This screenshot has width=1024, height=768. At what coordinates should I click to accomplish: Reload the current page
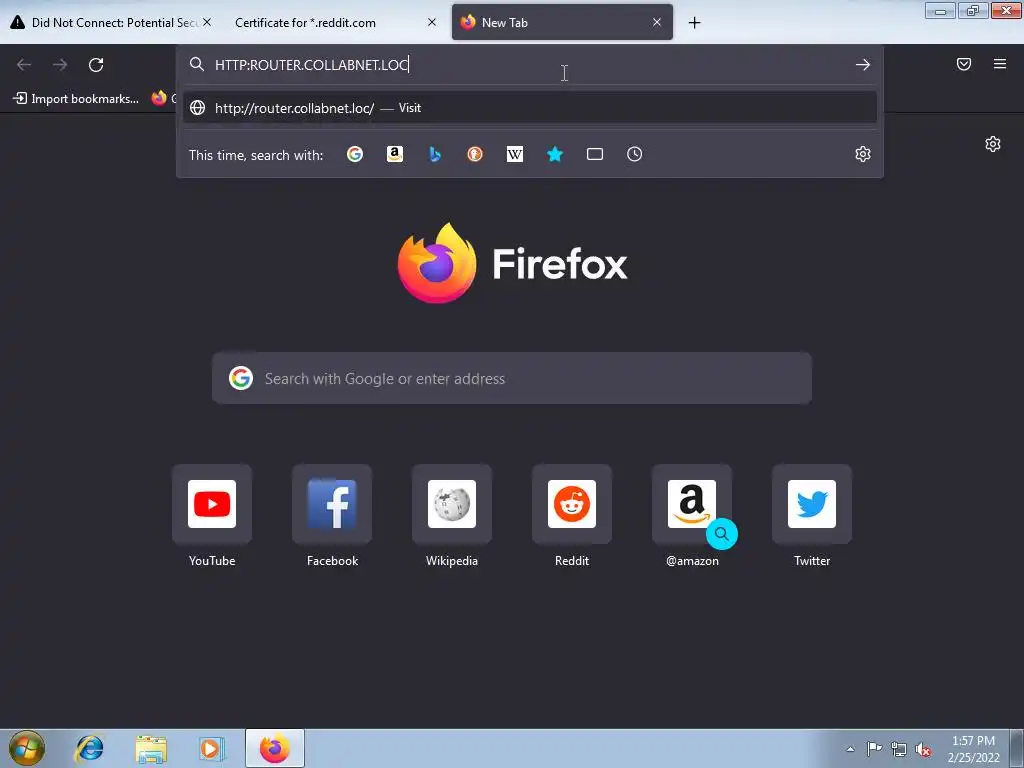point(96,65)
